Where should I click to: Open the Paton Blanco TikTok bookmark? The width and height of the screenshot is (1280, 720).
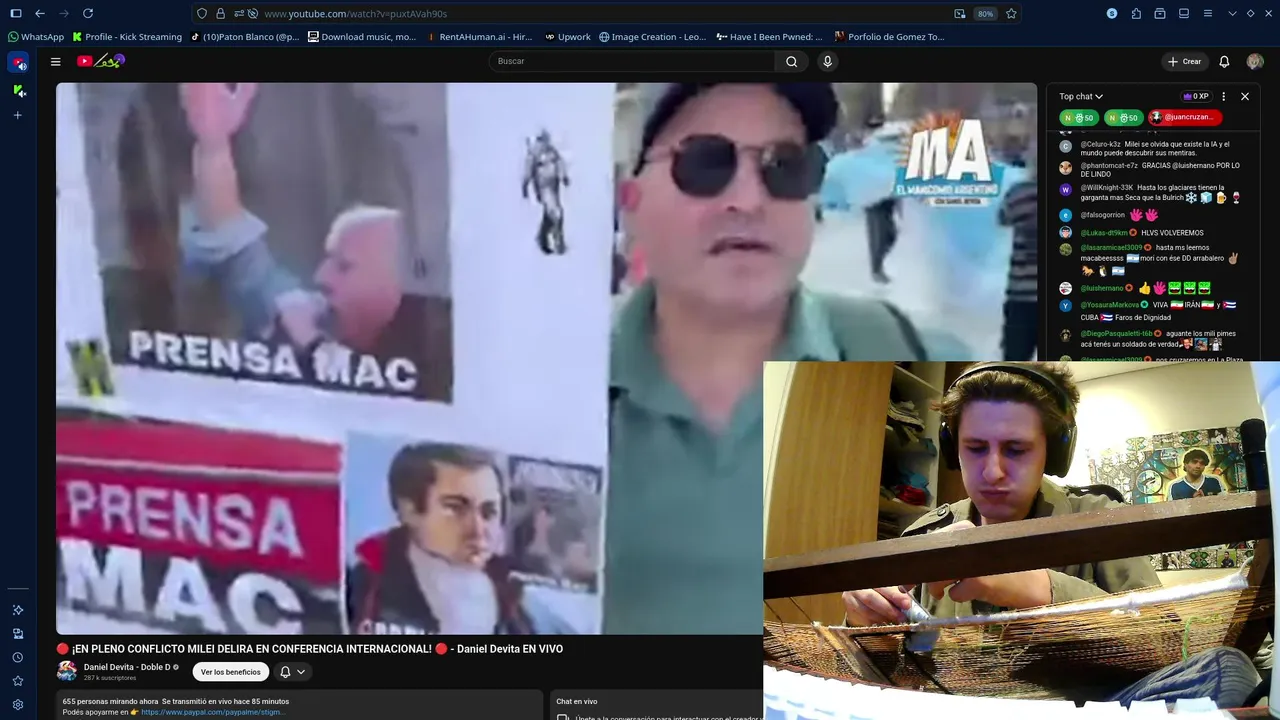coord(245,37)
